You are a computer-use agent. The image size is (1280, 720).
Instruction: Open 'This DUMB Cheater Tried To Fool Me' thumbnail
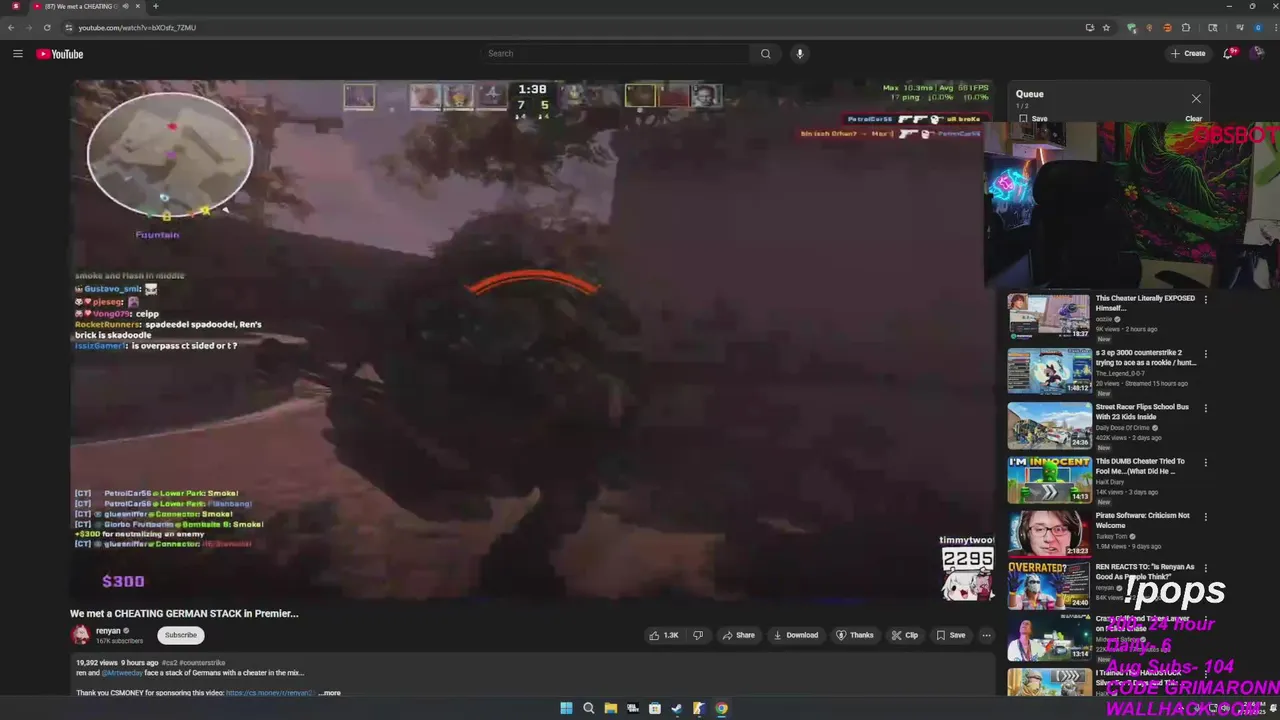(x=1049, y=479)
